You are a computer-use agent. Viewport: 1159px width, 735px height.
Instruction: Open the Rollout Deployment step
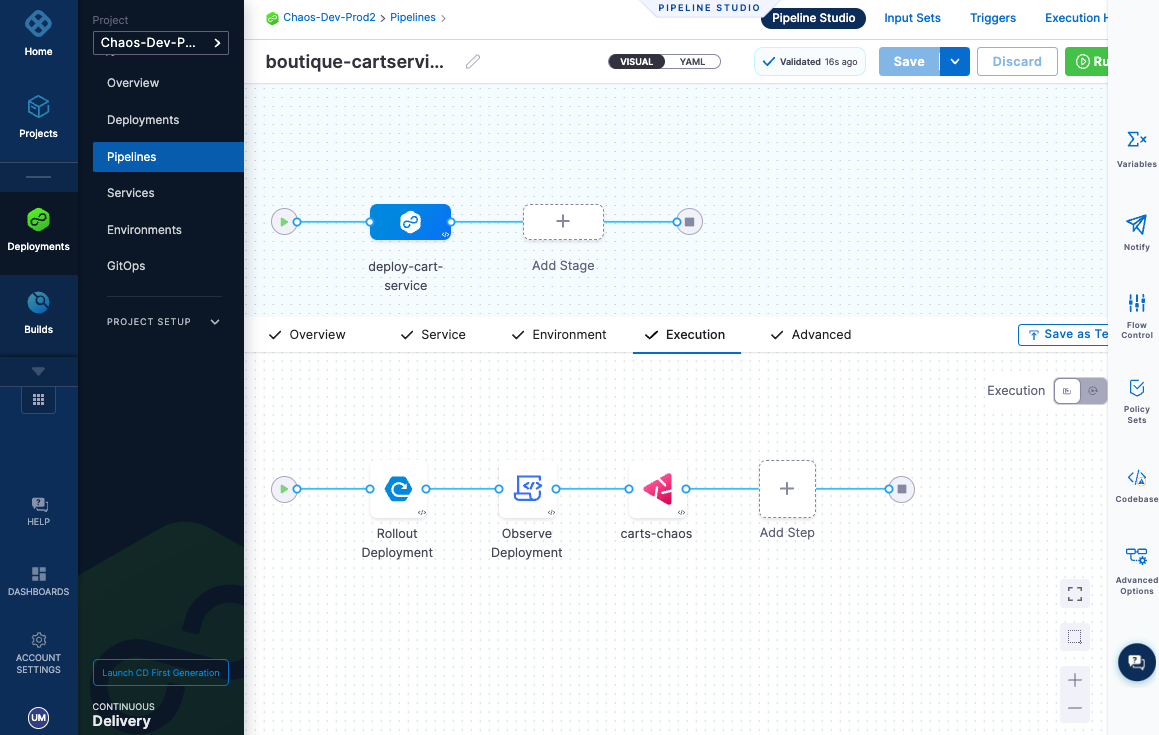coord(398,489)
